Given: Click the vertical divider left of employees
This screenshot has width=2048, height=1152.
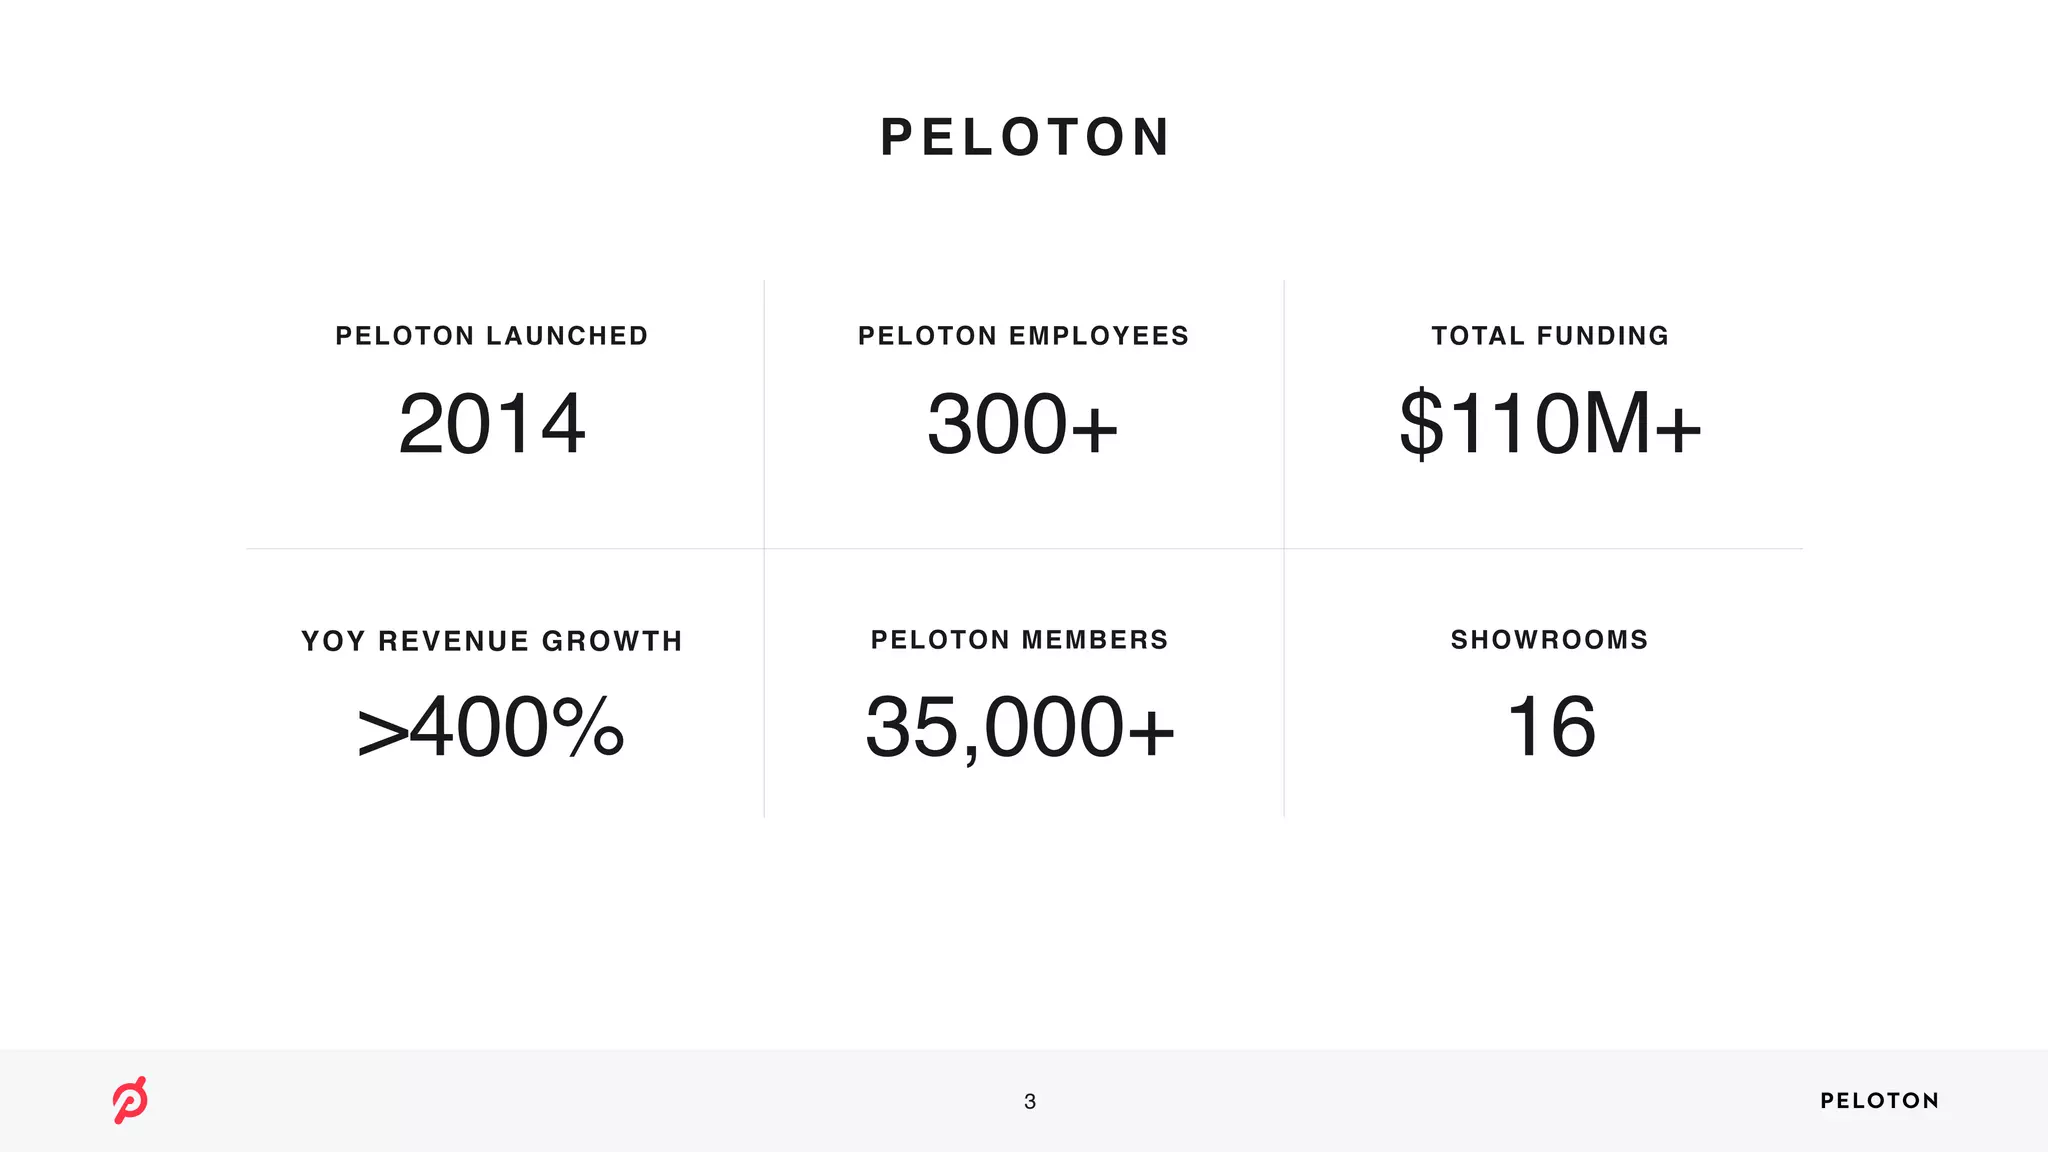Looking at the screenshot, I should pos(764,548).
